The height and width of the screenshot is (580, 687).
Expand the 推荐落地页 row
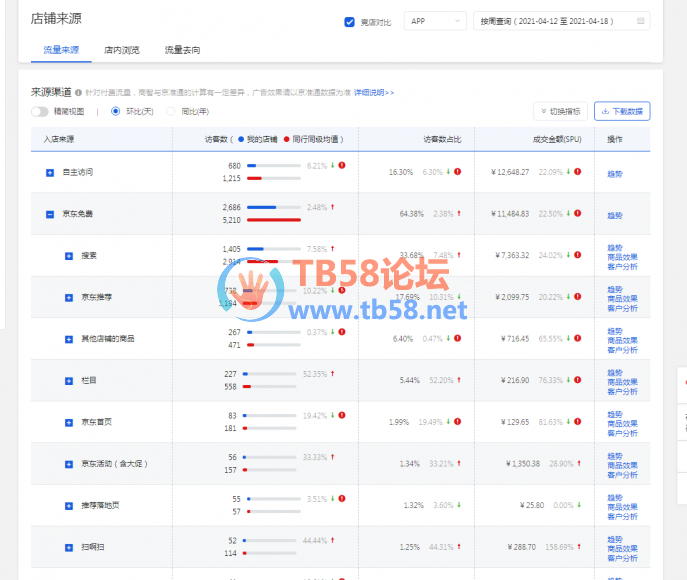coord(69,506)
